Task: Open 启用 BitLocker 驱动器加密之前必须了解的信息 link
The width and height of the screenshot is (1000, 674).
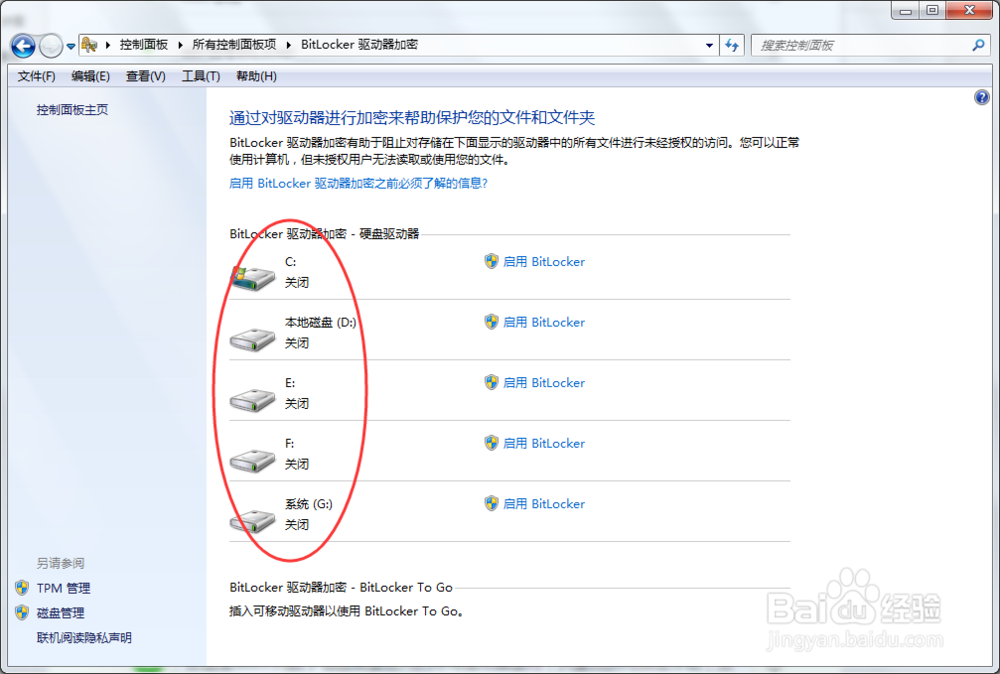Action: pos(358,184)
